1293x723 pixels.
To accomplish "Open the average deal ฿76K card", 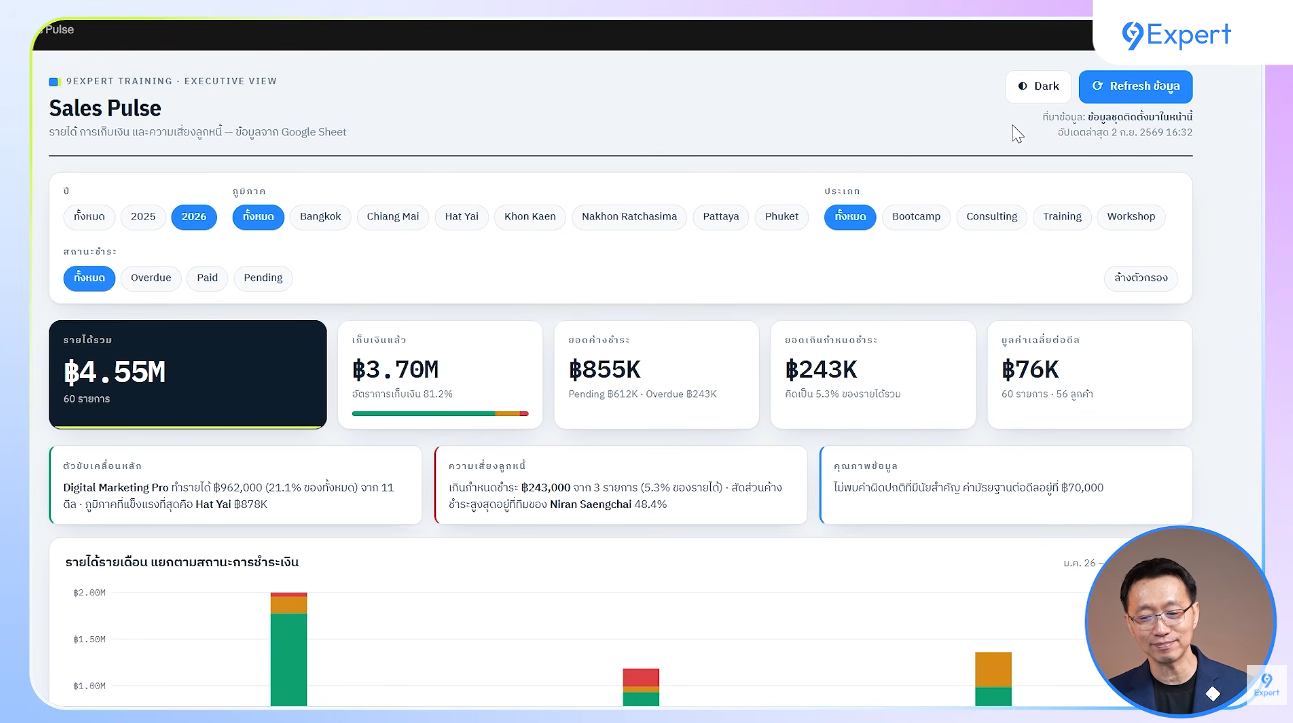I will coord(1089,374).
